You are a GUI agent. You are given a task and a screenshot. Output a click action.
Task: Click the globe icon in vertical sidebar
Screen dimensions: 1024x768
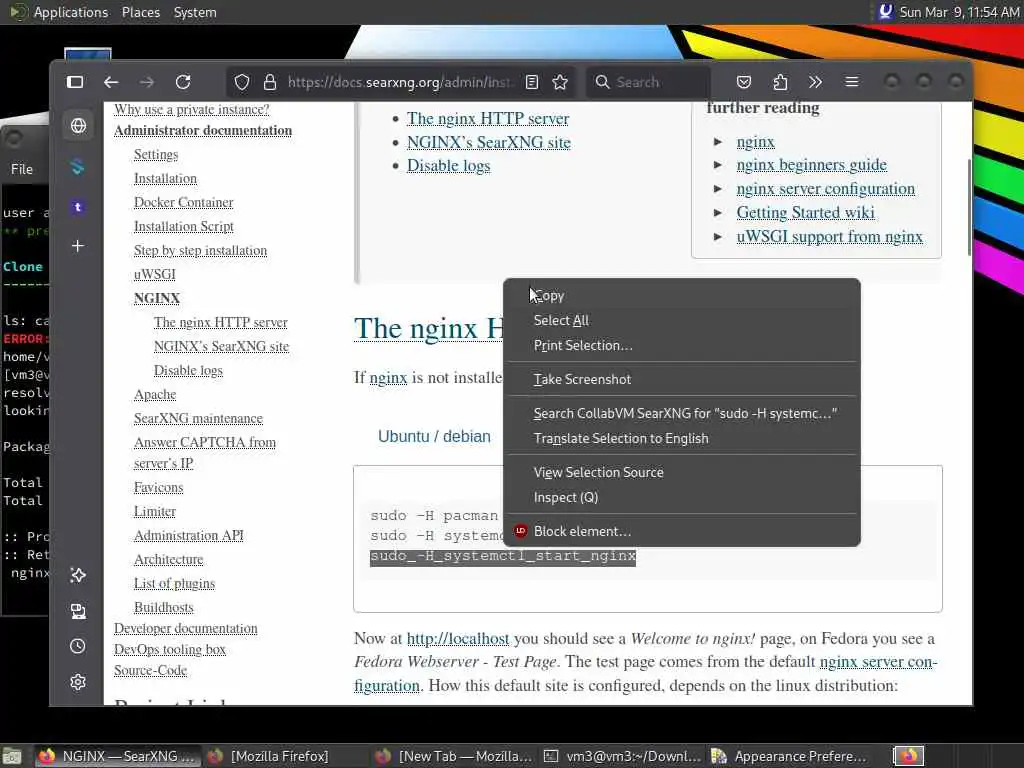[x=78, y=125]
